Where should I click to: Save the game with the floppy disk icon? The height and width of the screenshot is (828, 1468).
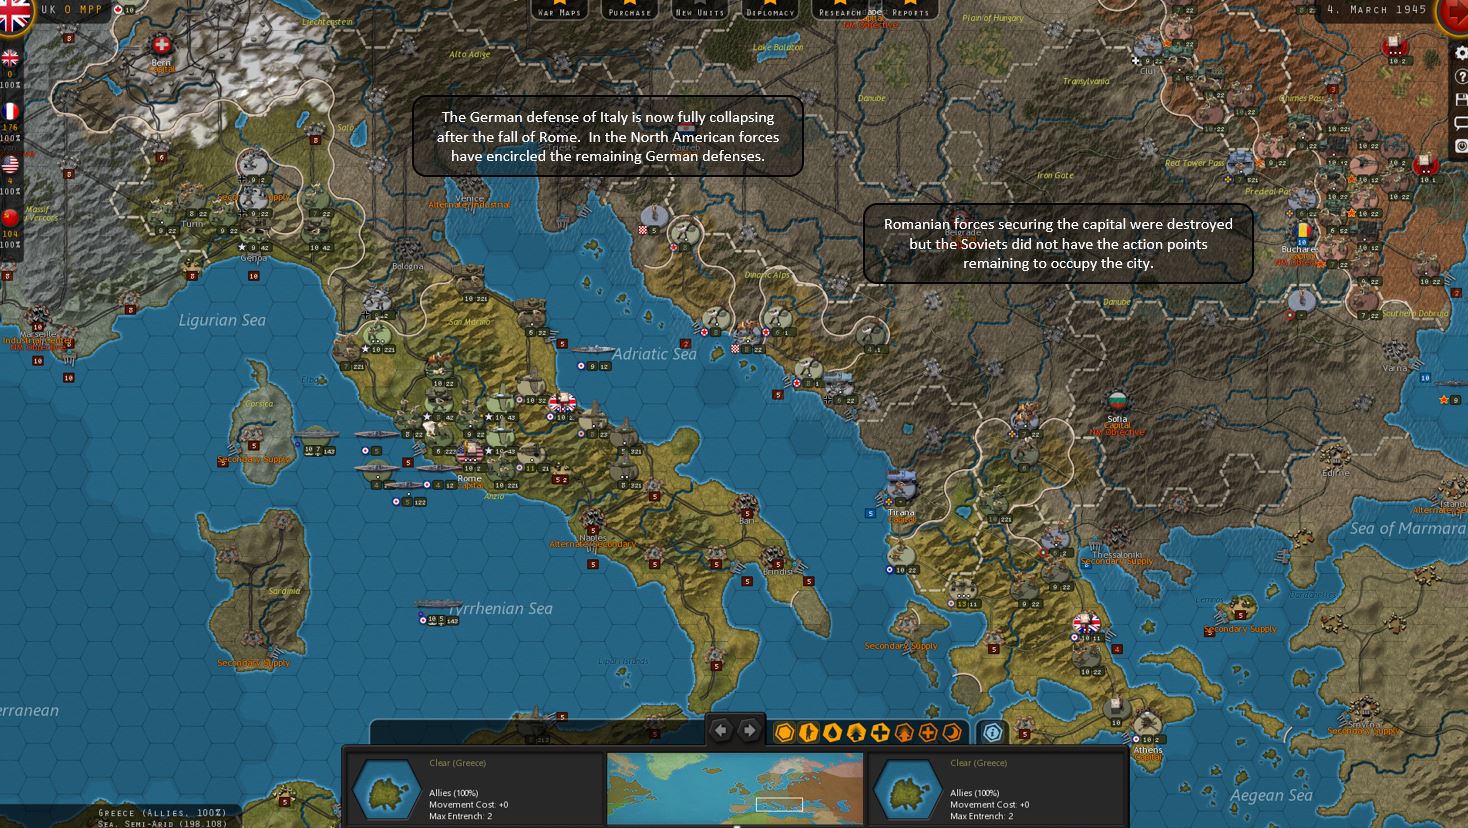[1460, 100]
